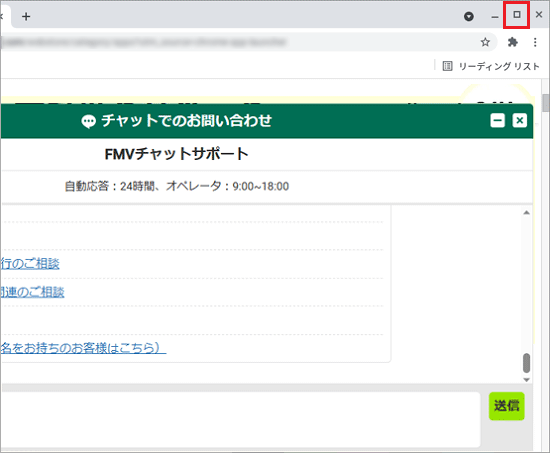
Task: Maximize the Chrome browser window
Action: 516,15
